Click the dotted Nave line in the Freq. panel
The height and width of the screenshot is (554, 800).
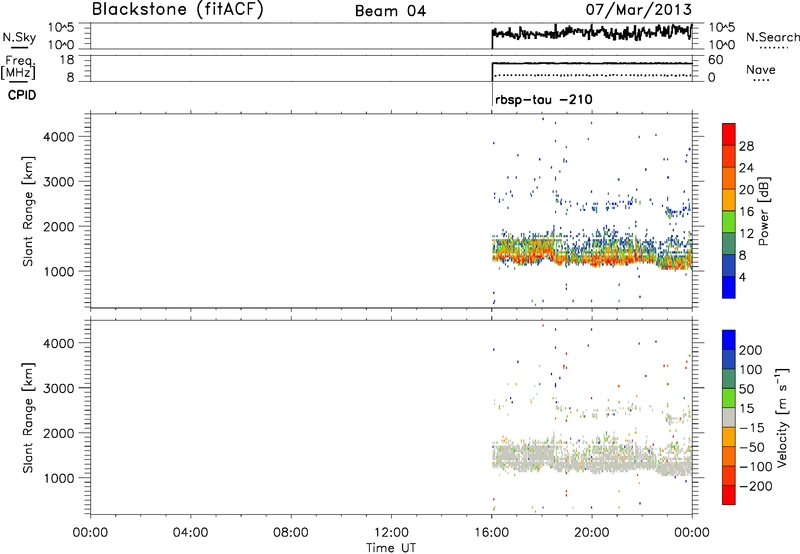coord(592,75)
